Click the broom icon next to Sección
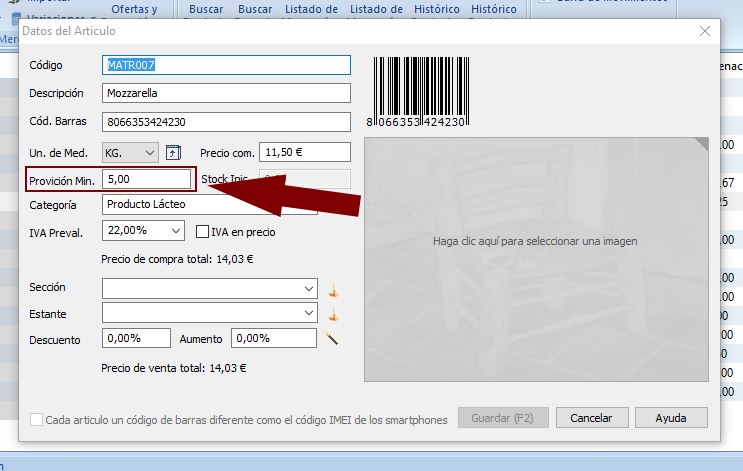 pos(333,289)
